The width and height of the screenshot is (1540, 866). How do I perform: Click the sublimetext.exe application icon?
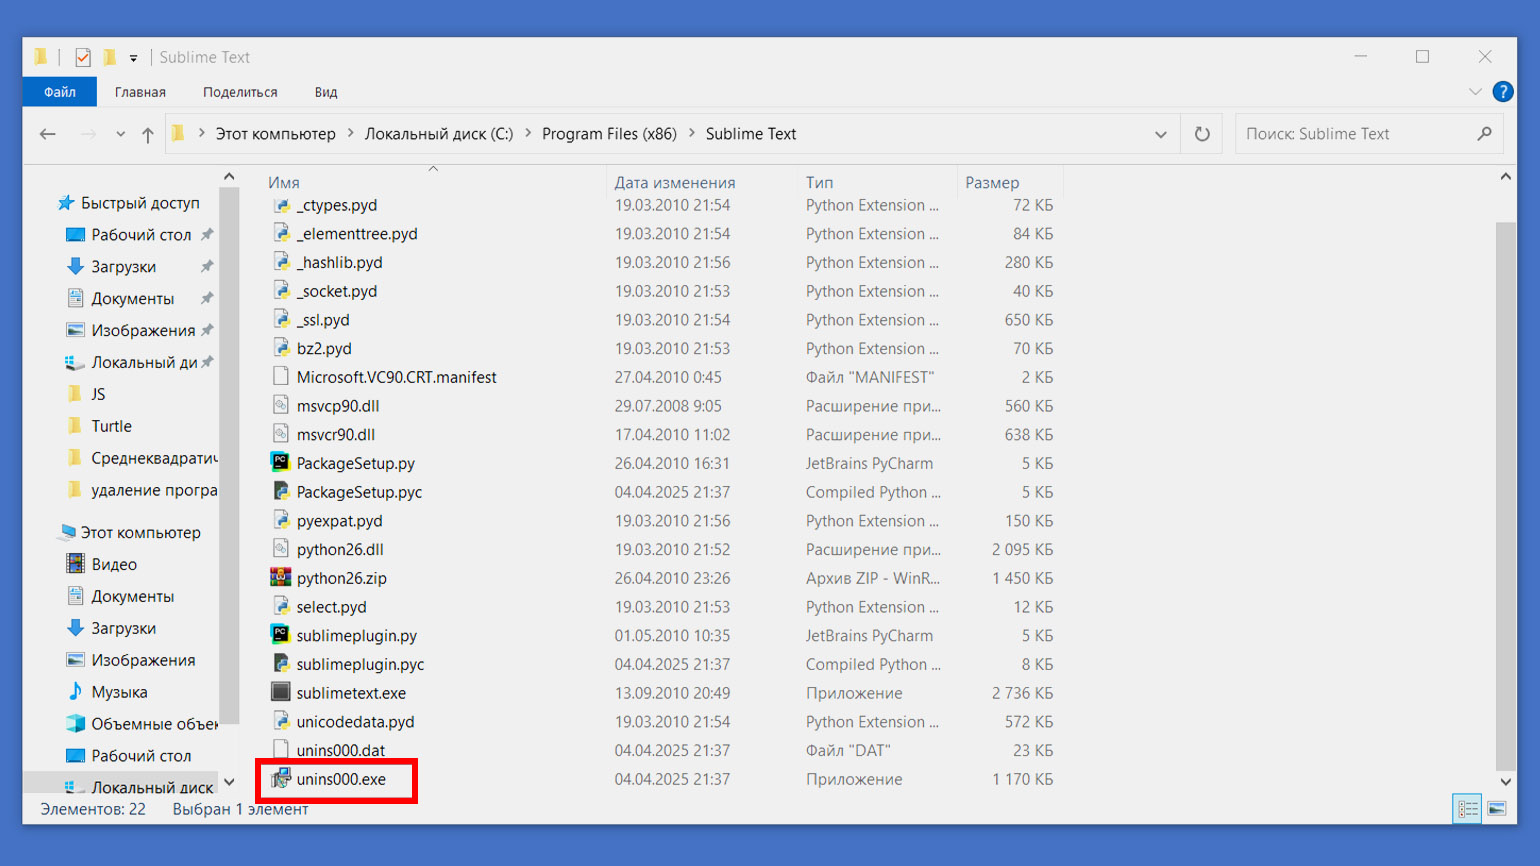point(281,693)
